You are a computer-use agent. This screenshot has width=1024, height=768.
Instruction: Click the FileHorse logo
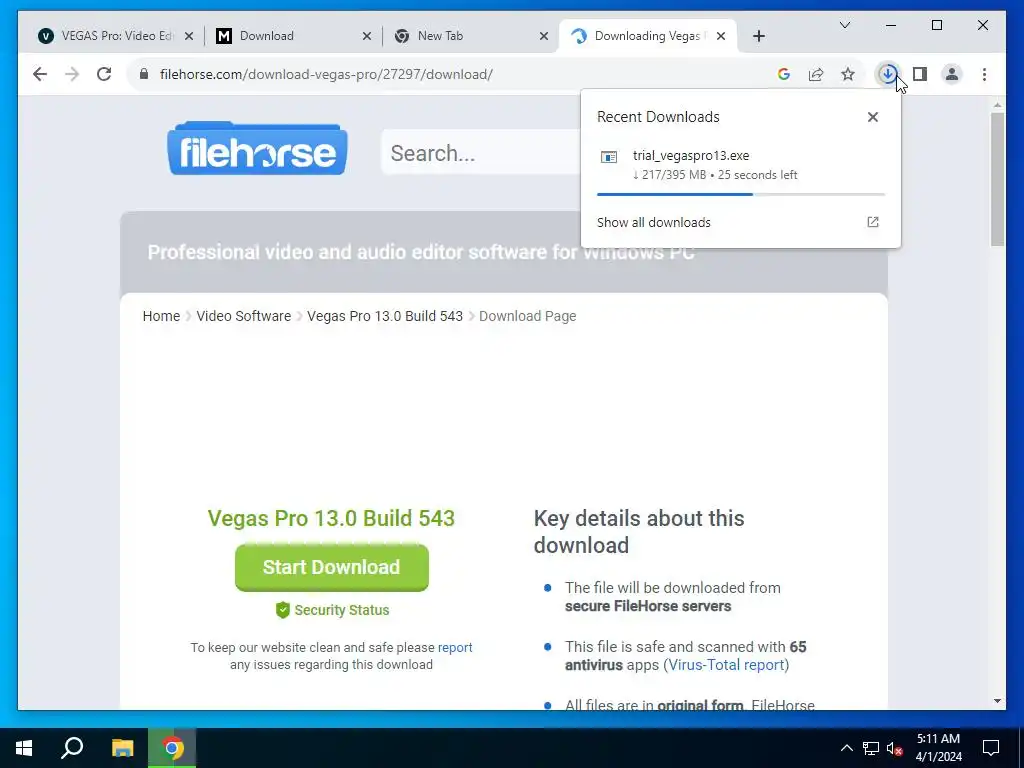pos(257,148)
